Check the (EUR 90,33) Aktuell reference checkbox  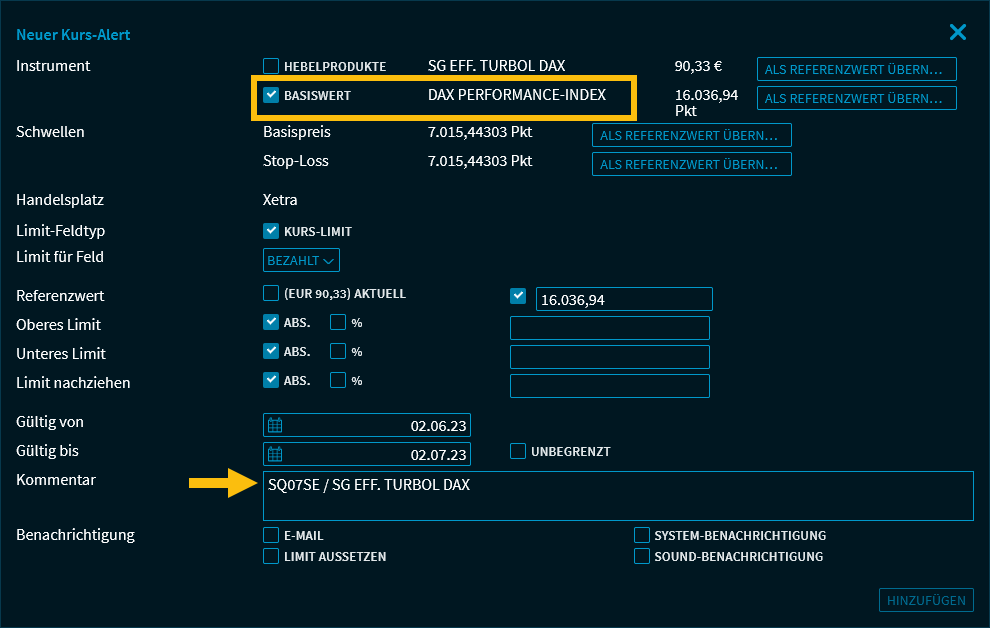pyautogui.click(x=271, y=294)
